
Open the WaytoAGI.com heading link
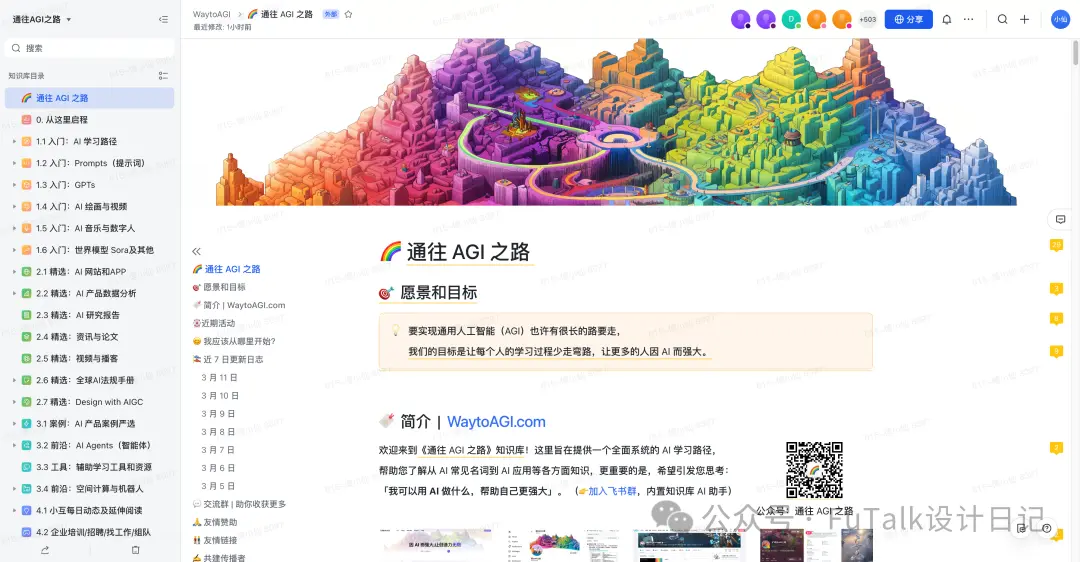[496, 422]
